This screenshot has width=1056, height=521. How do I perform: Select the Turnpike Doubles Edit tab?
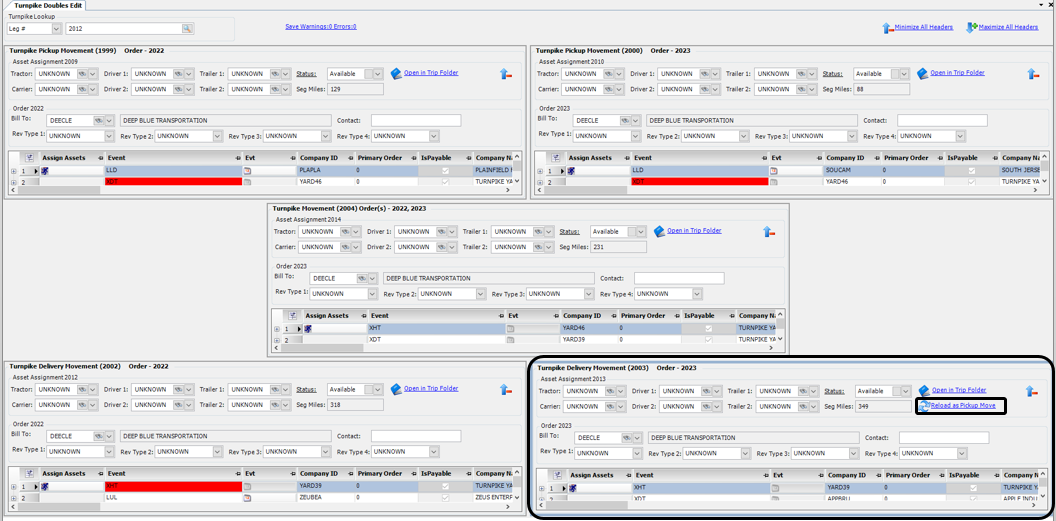click(x=48, y=6)
